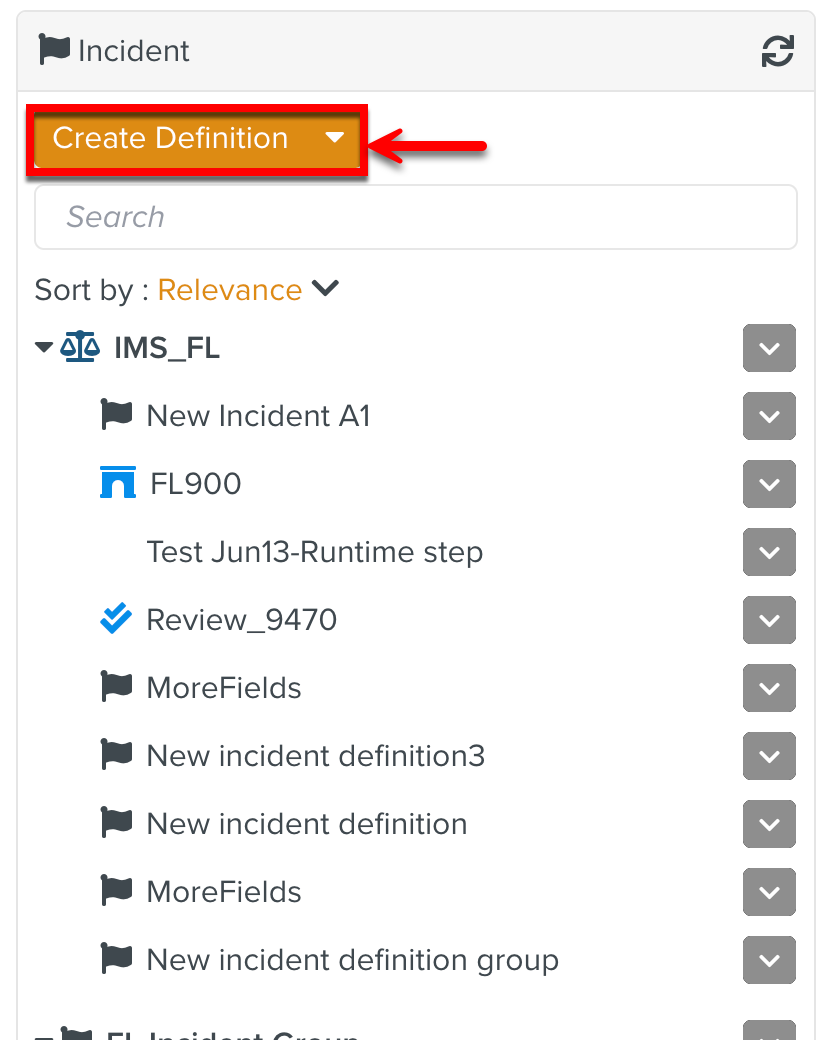Select the New incident definition entry

tap(306, 823)
